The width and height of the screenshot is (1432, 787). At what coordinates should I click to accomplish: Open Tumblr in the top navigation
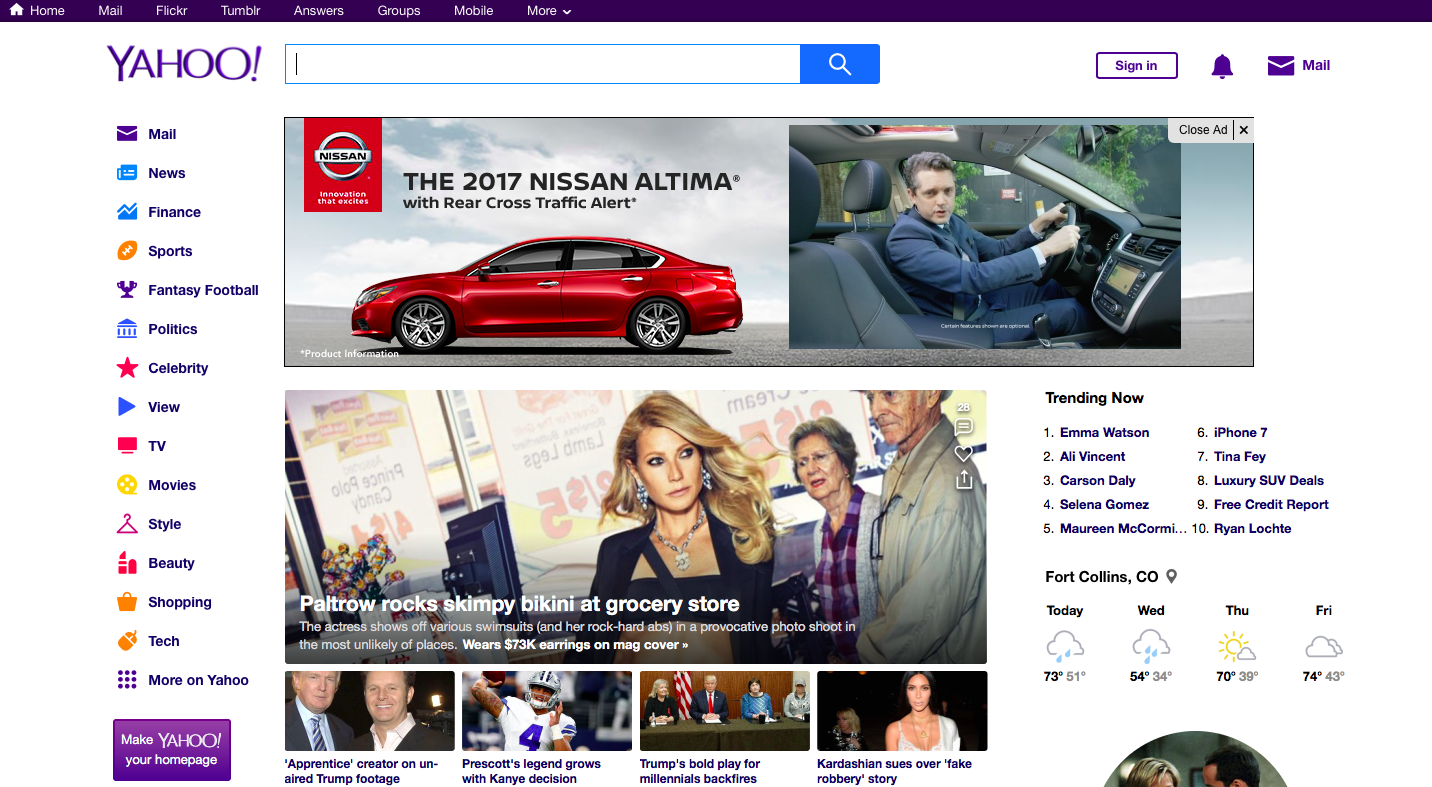[241, 11]
